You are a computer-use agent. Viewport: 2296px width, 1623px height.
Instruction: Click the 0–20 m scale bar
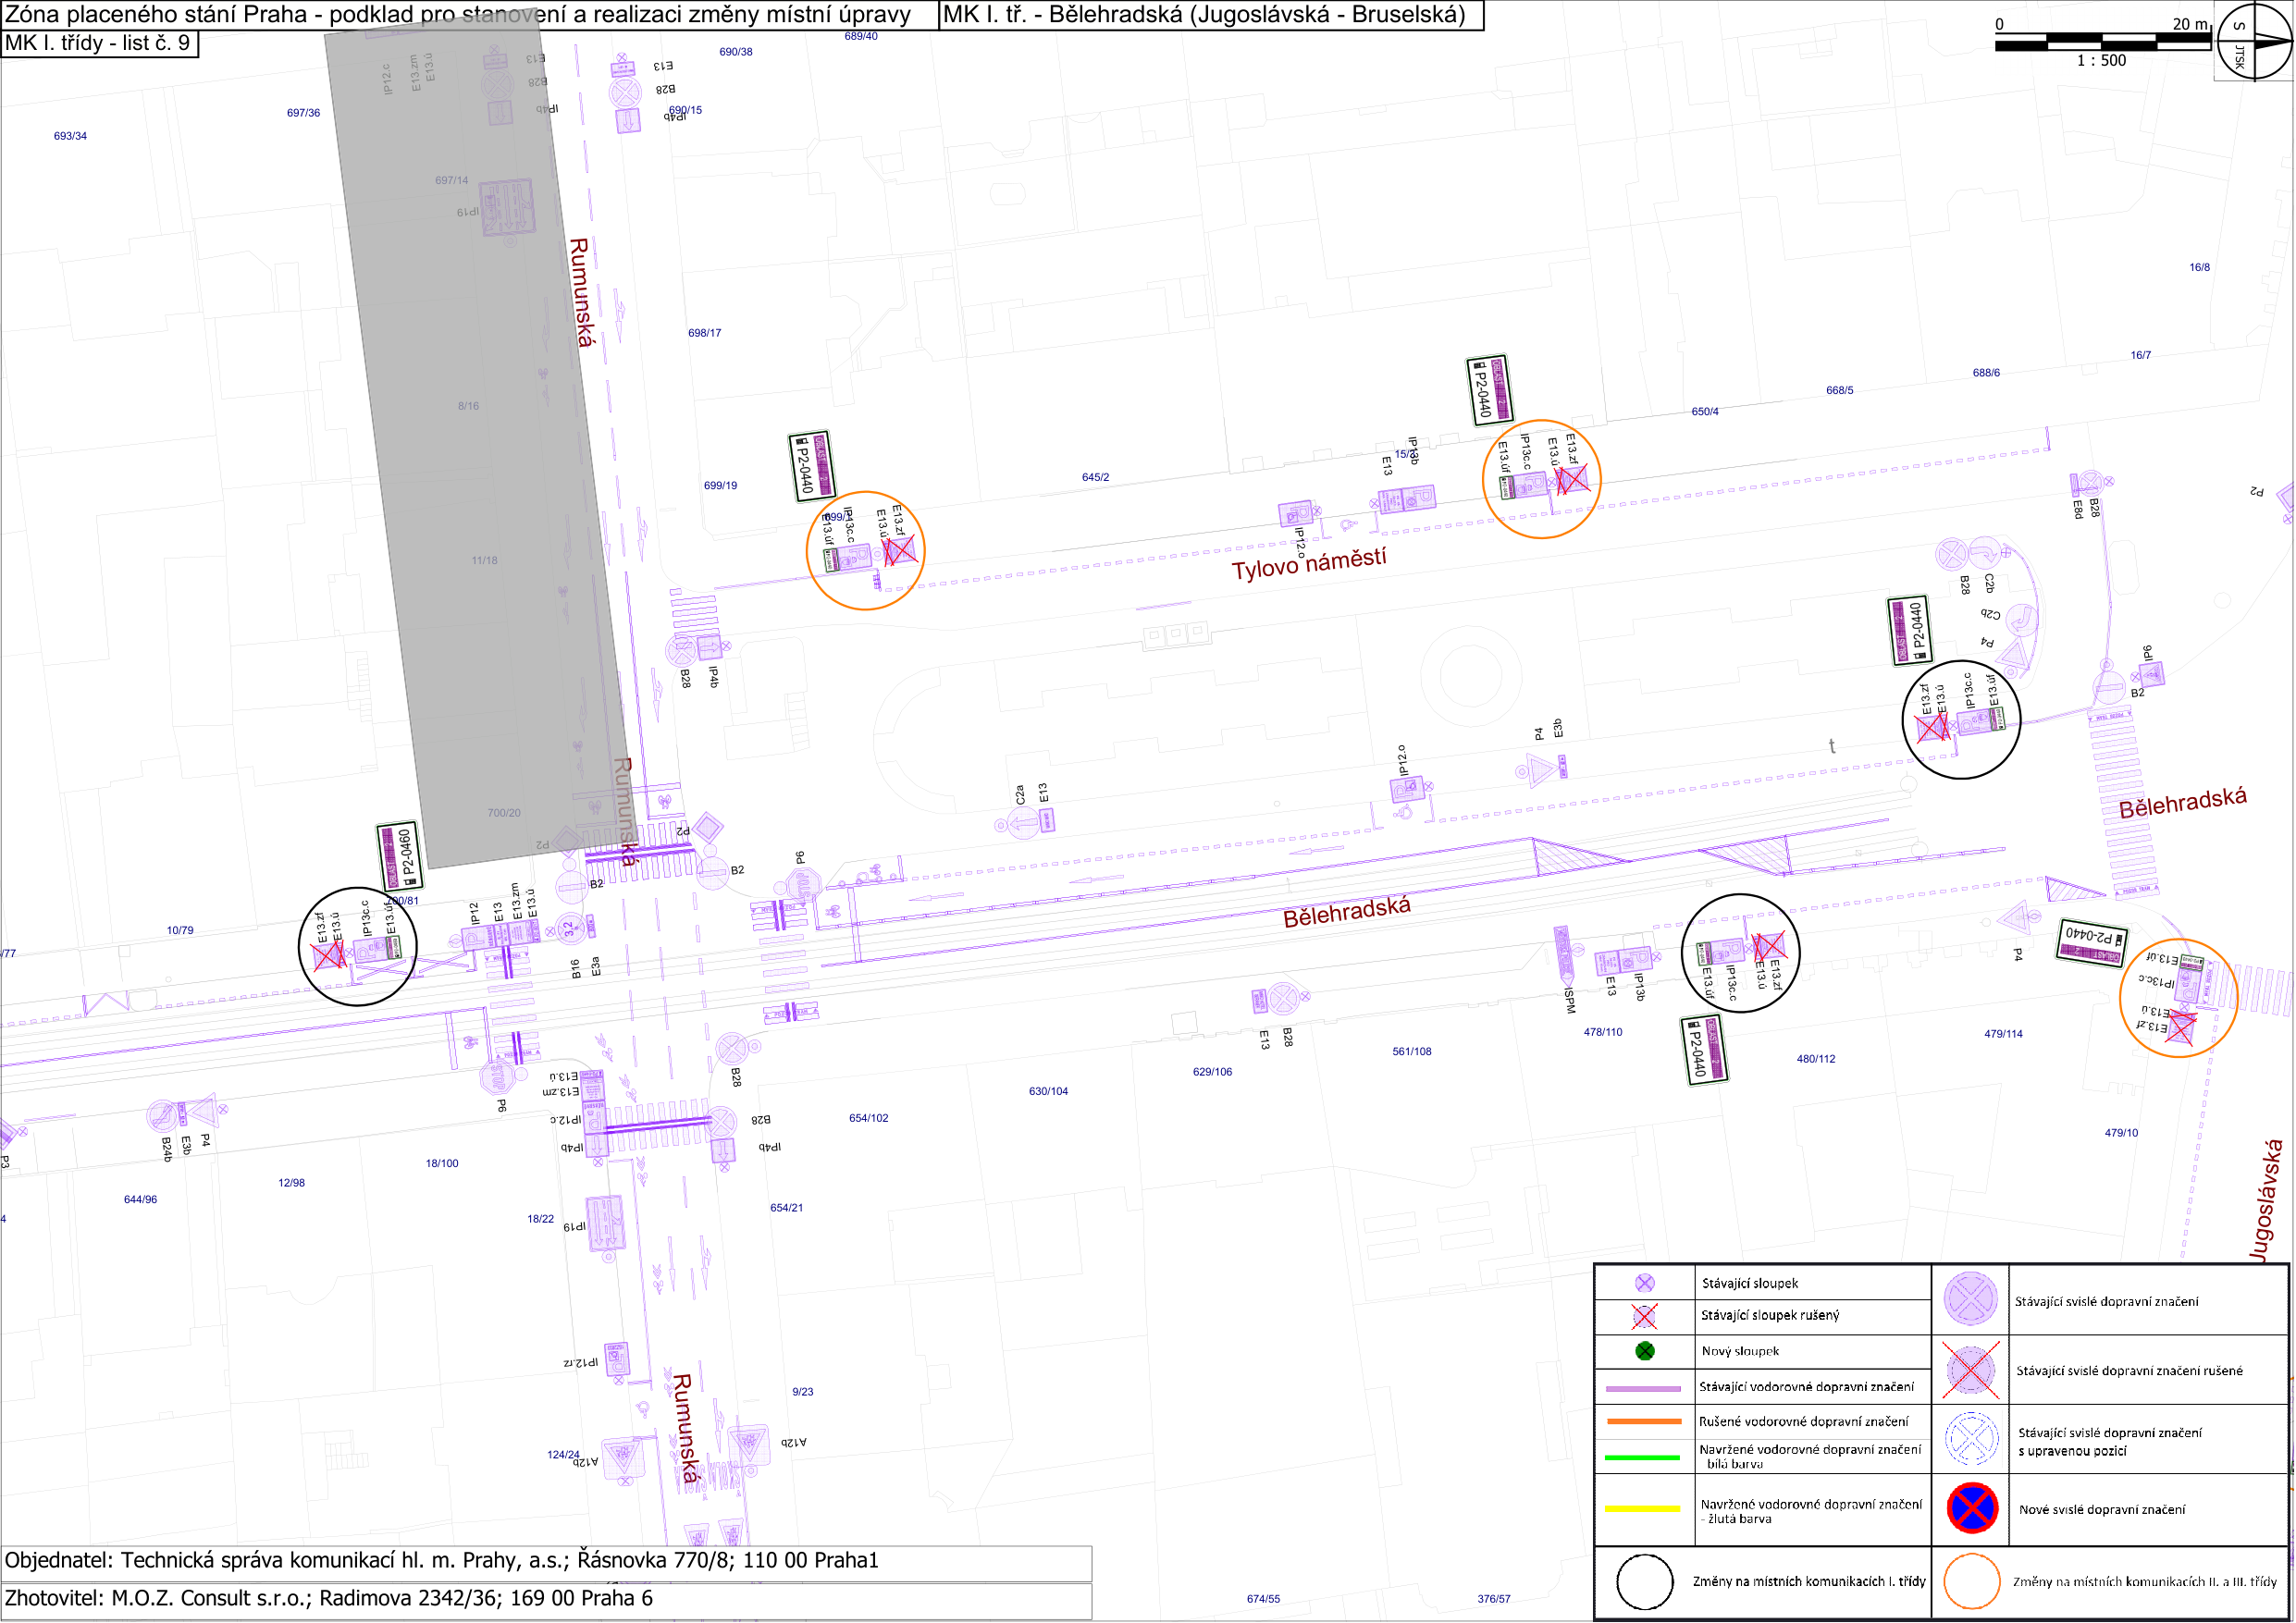pyautogui.click(x=2102, y=42)
